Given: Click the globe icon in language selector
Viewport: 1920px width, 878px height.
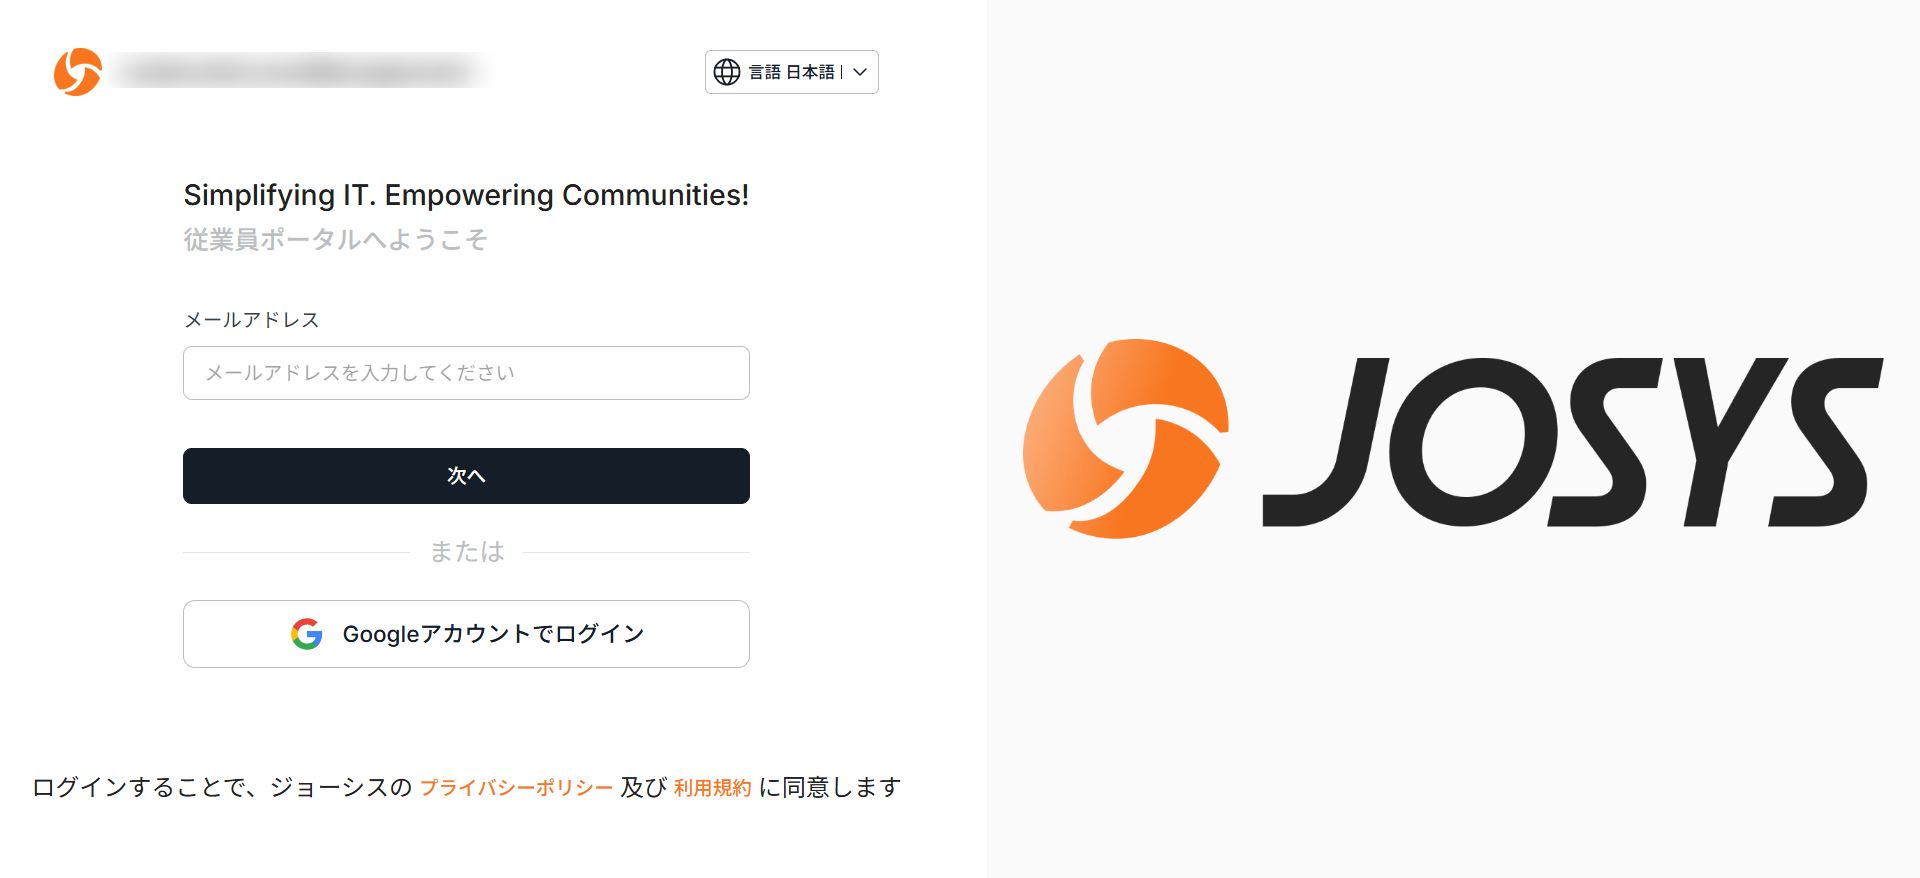Looking at the screenshot, I should [x=727, y=72].
